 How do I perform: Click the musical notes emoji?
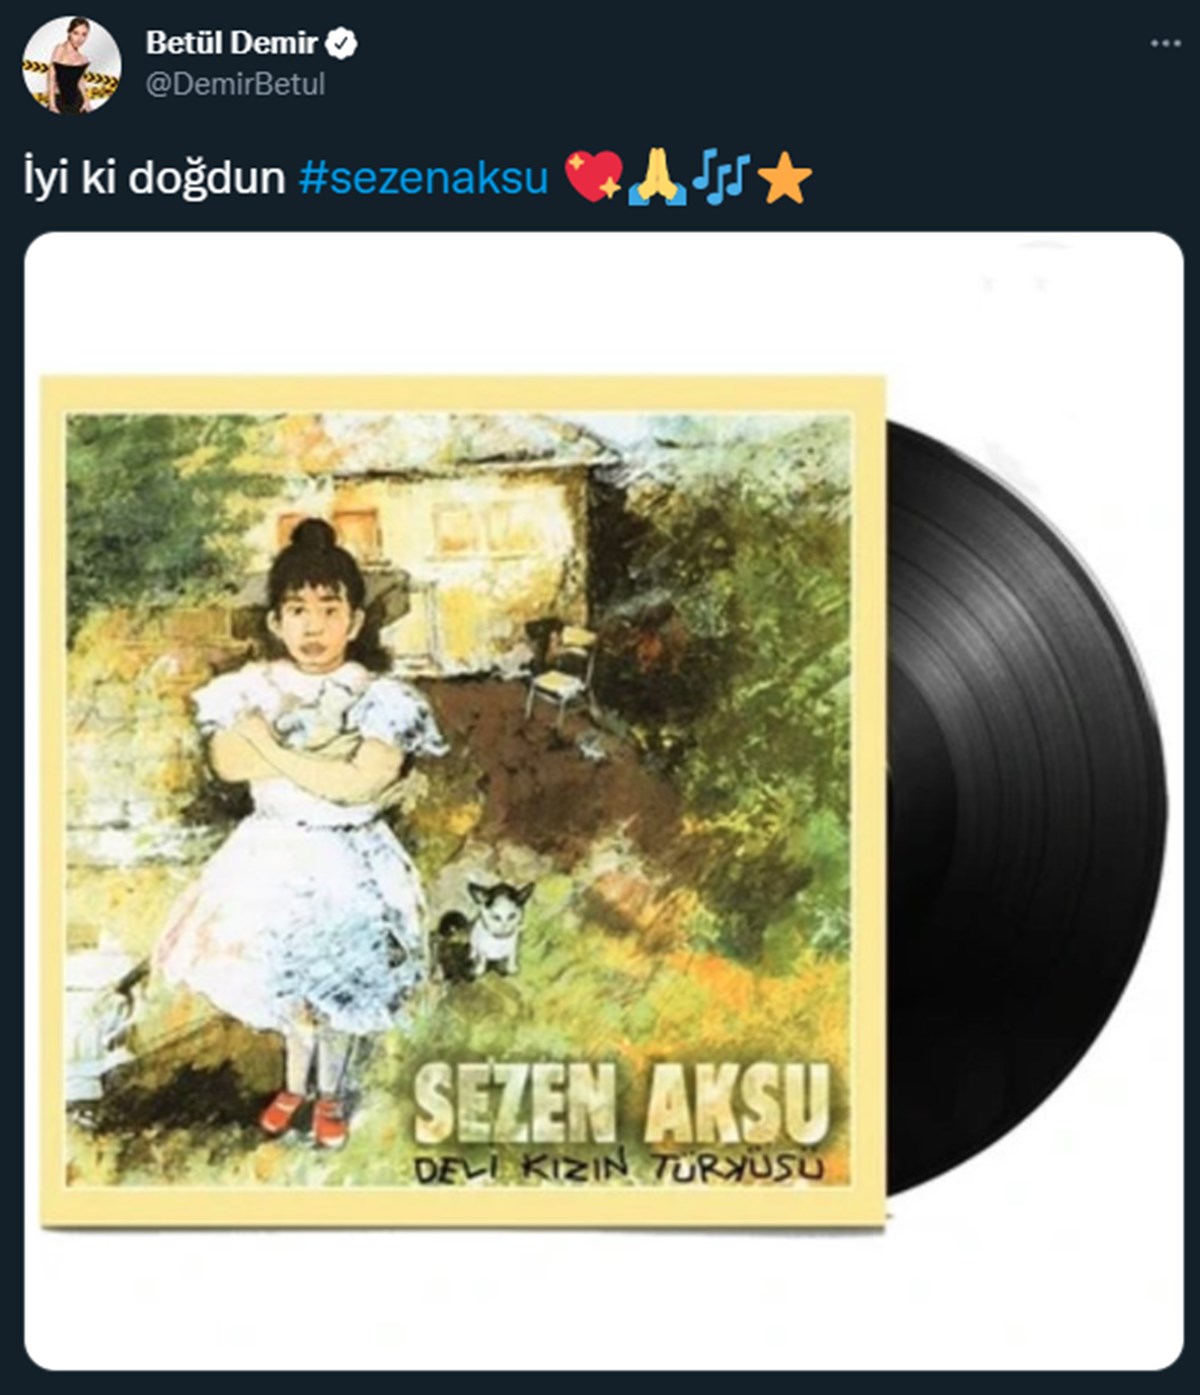[719, 177]
